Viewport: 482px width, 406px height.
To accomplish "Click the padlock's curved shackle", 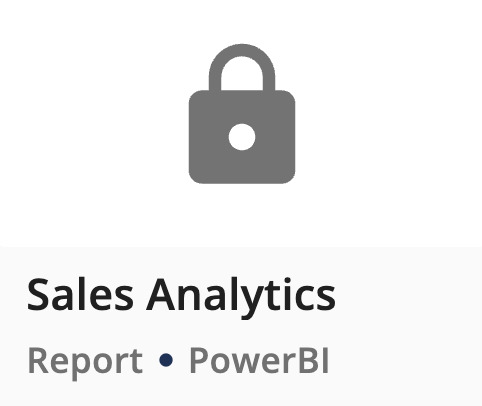I will point(242,67).
